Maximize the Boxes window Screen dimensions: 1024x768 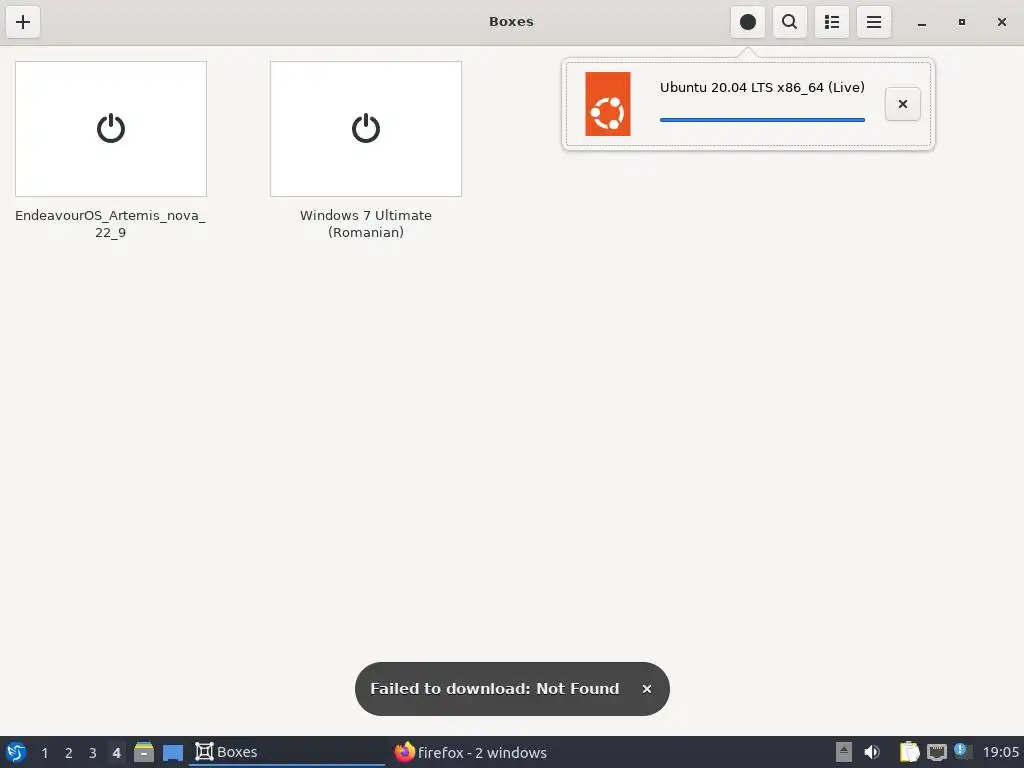(x=961, y=22)
